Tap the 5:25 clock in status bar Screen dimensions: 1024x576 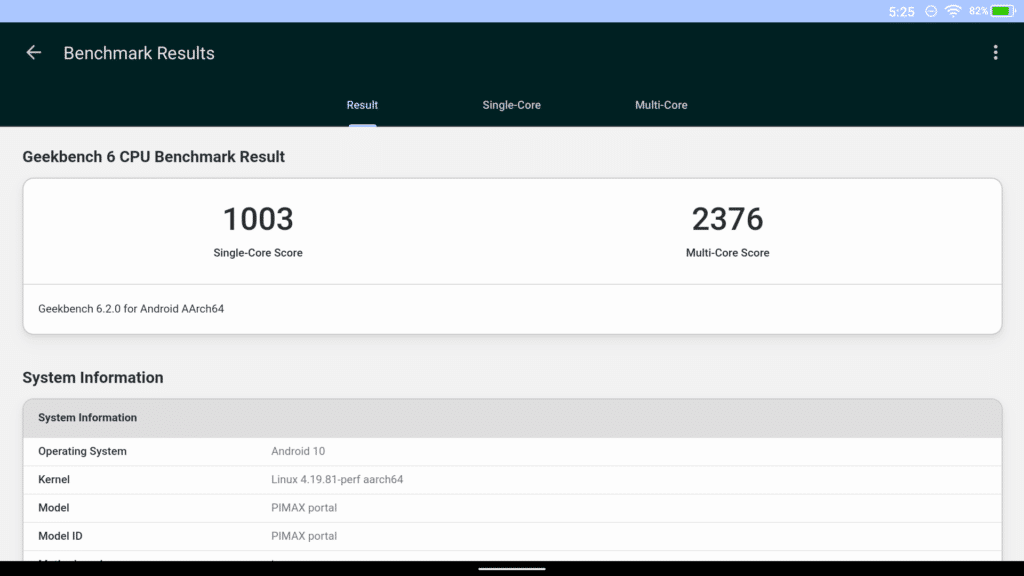(x=901, y=11)
